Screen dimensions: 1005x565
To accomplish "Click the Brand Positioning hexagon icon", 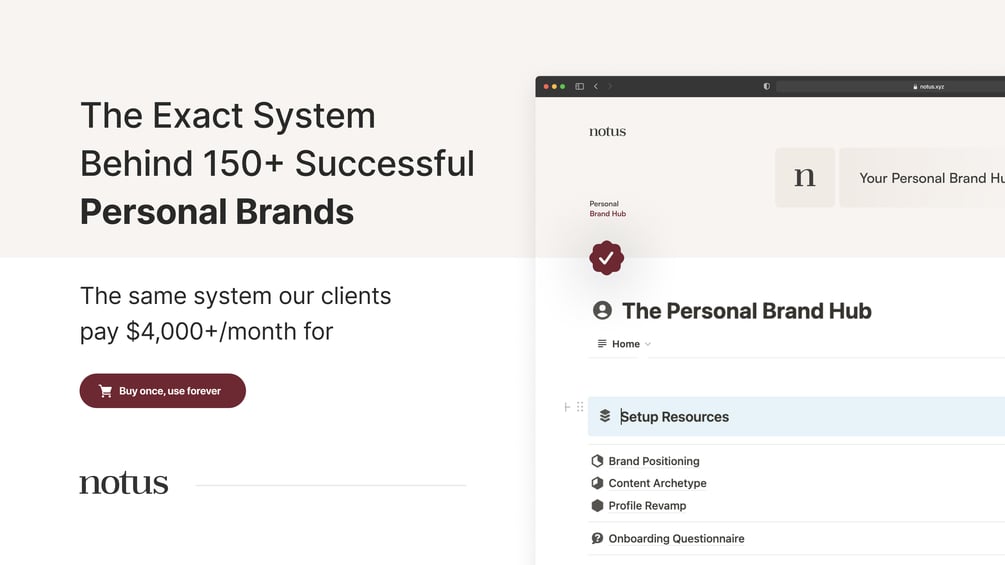I will [x=597, y=461].
